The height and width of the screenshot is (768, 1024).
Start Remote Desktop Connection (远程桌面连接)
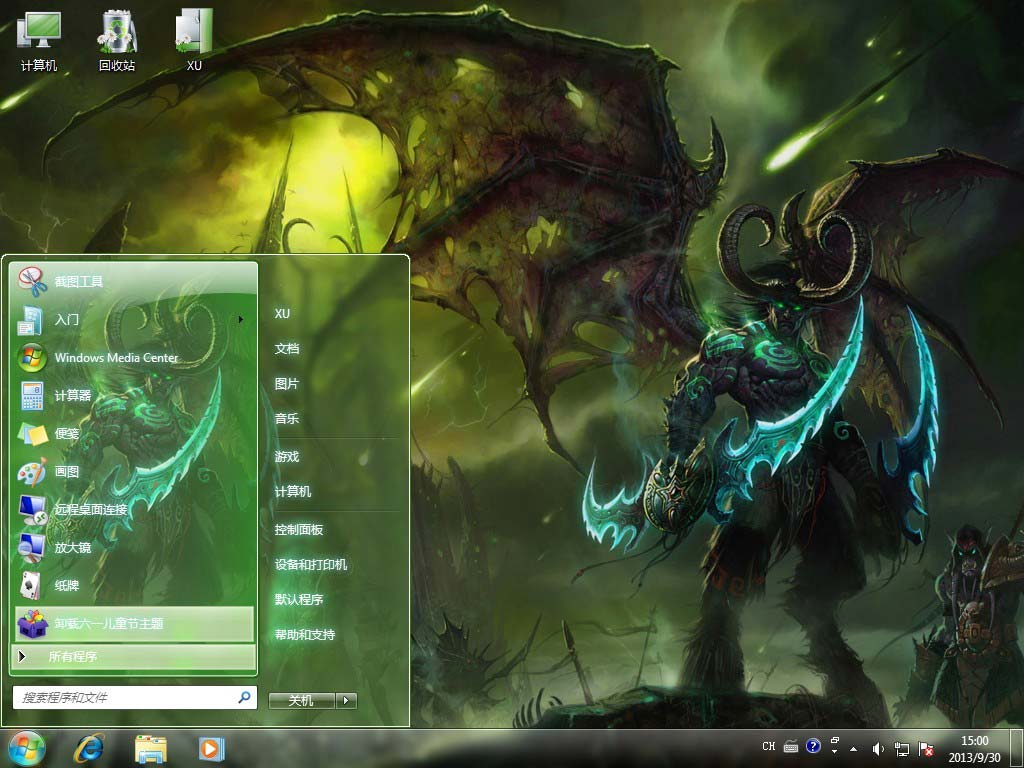(90, 510)
